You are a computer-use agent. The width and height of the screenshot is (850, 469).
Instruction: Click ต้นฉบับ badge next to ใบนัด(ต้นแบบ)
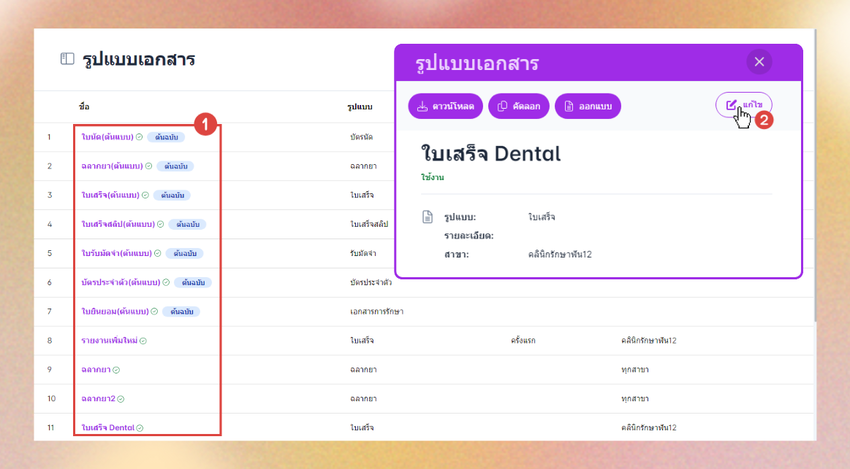tap(166, 137)
